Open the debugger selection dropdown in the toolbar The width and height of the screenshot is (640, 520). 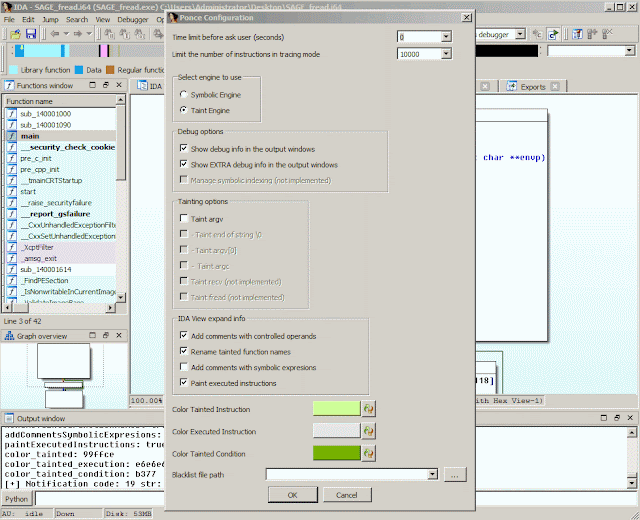520,34
